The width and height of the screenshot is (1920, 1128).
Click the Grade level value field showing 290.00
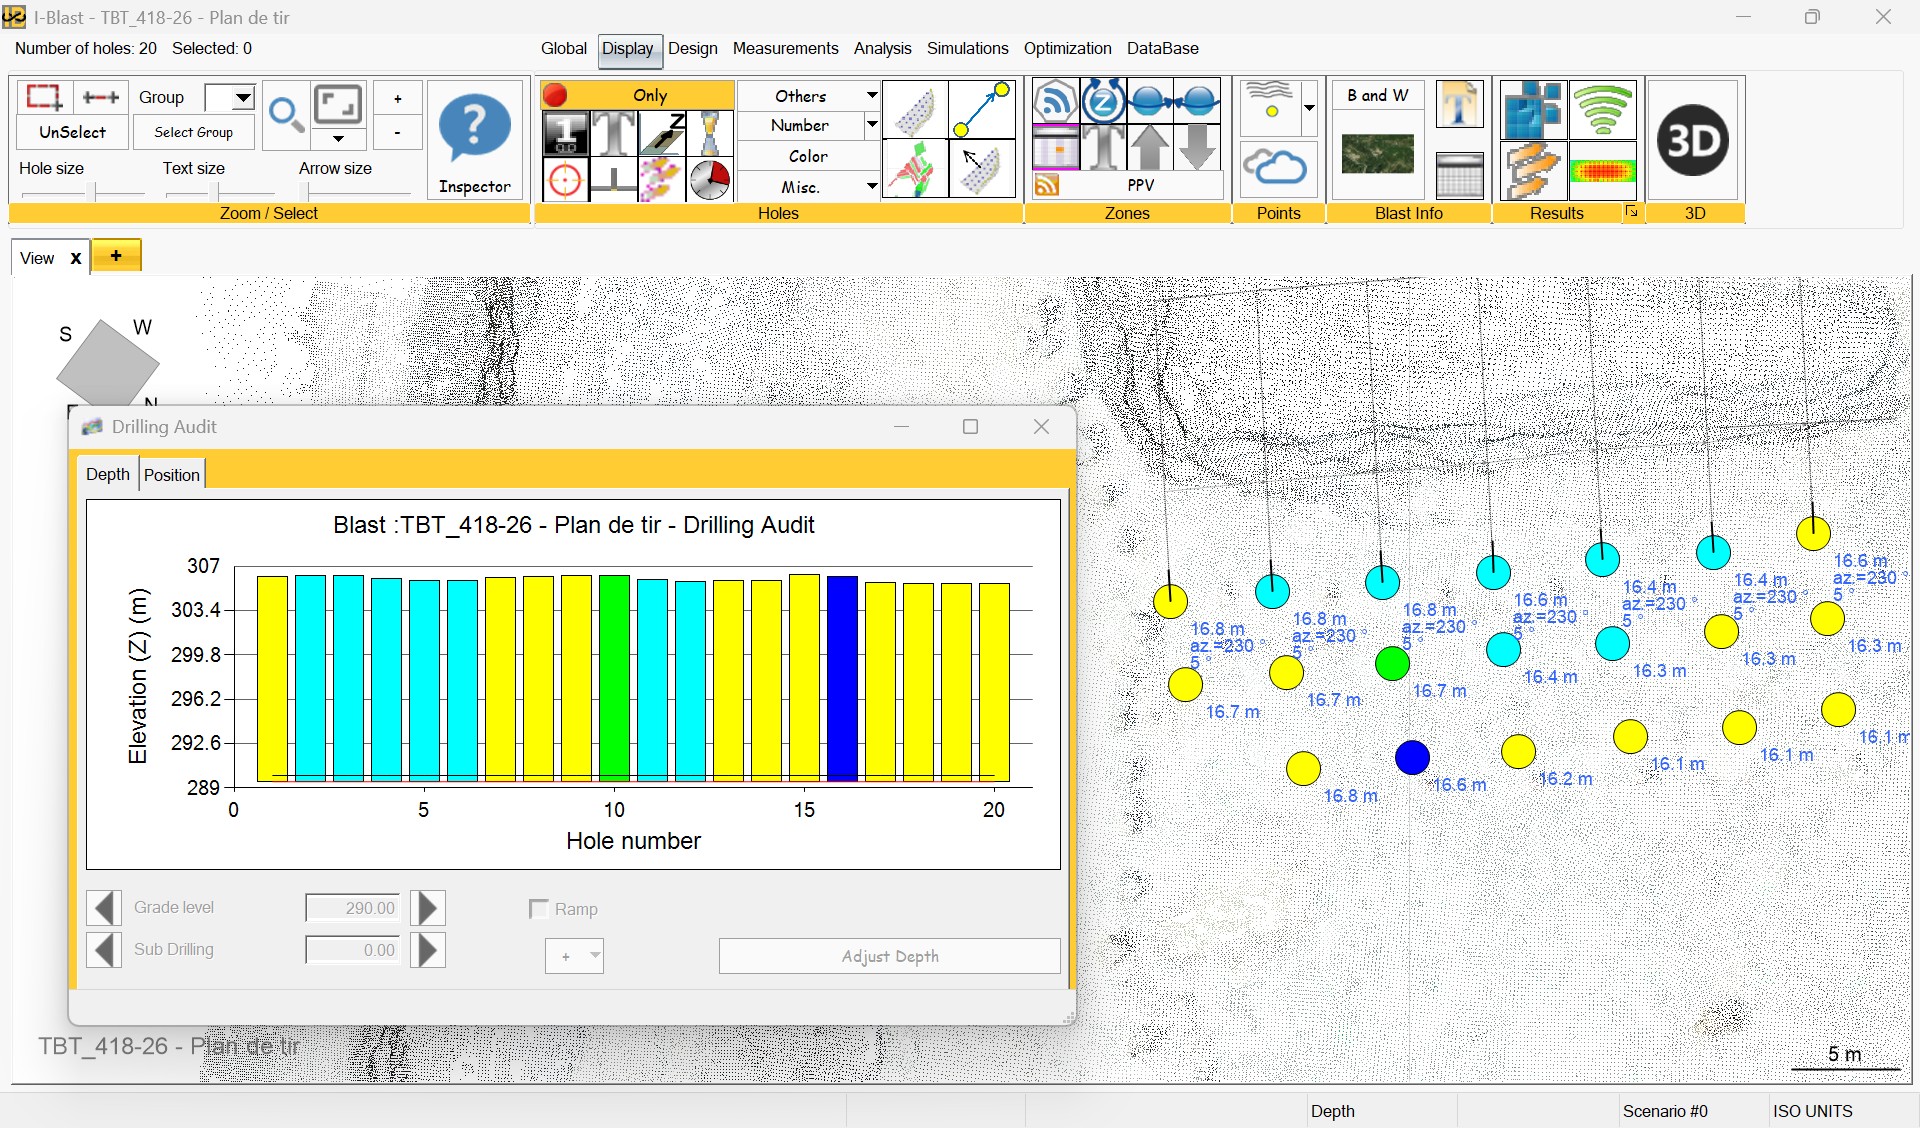352,908
